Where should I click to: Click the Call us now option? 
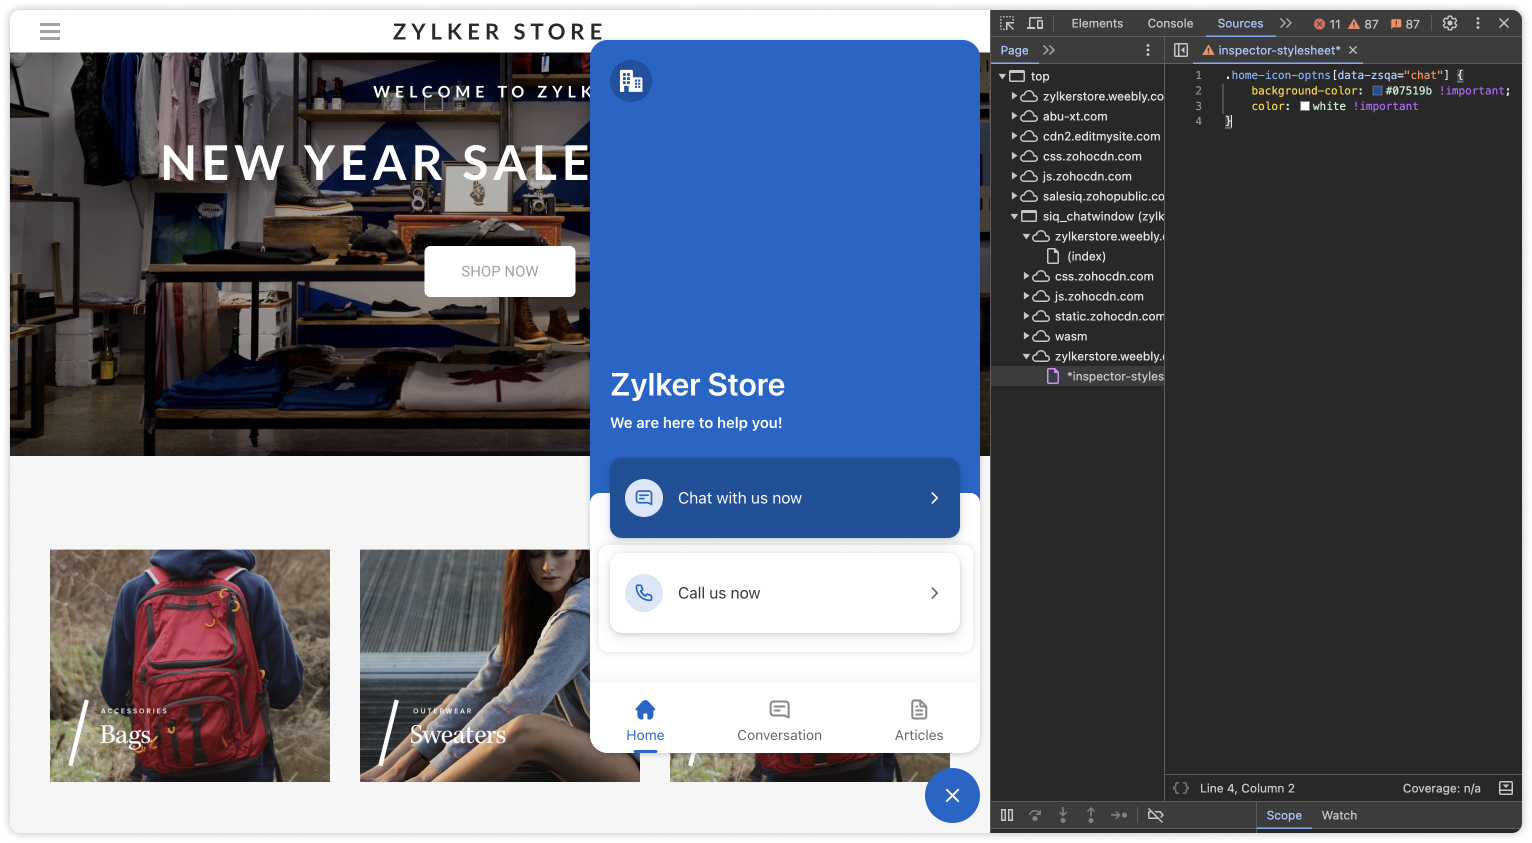point(785,593)
